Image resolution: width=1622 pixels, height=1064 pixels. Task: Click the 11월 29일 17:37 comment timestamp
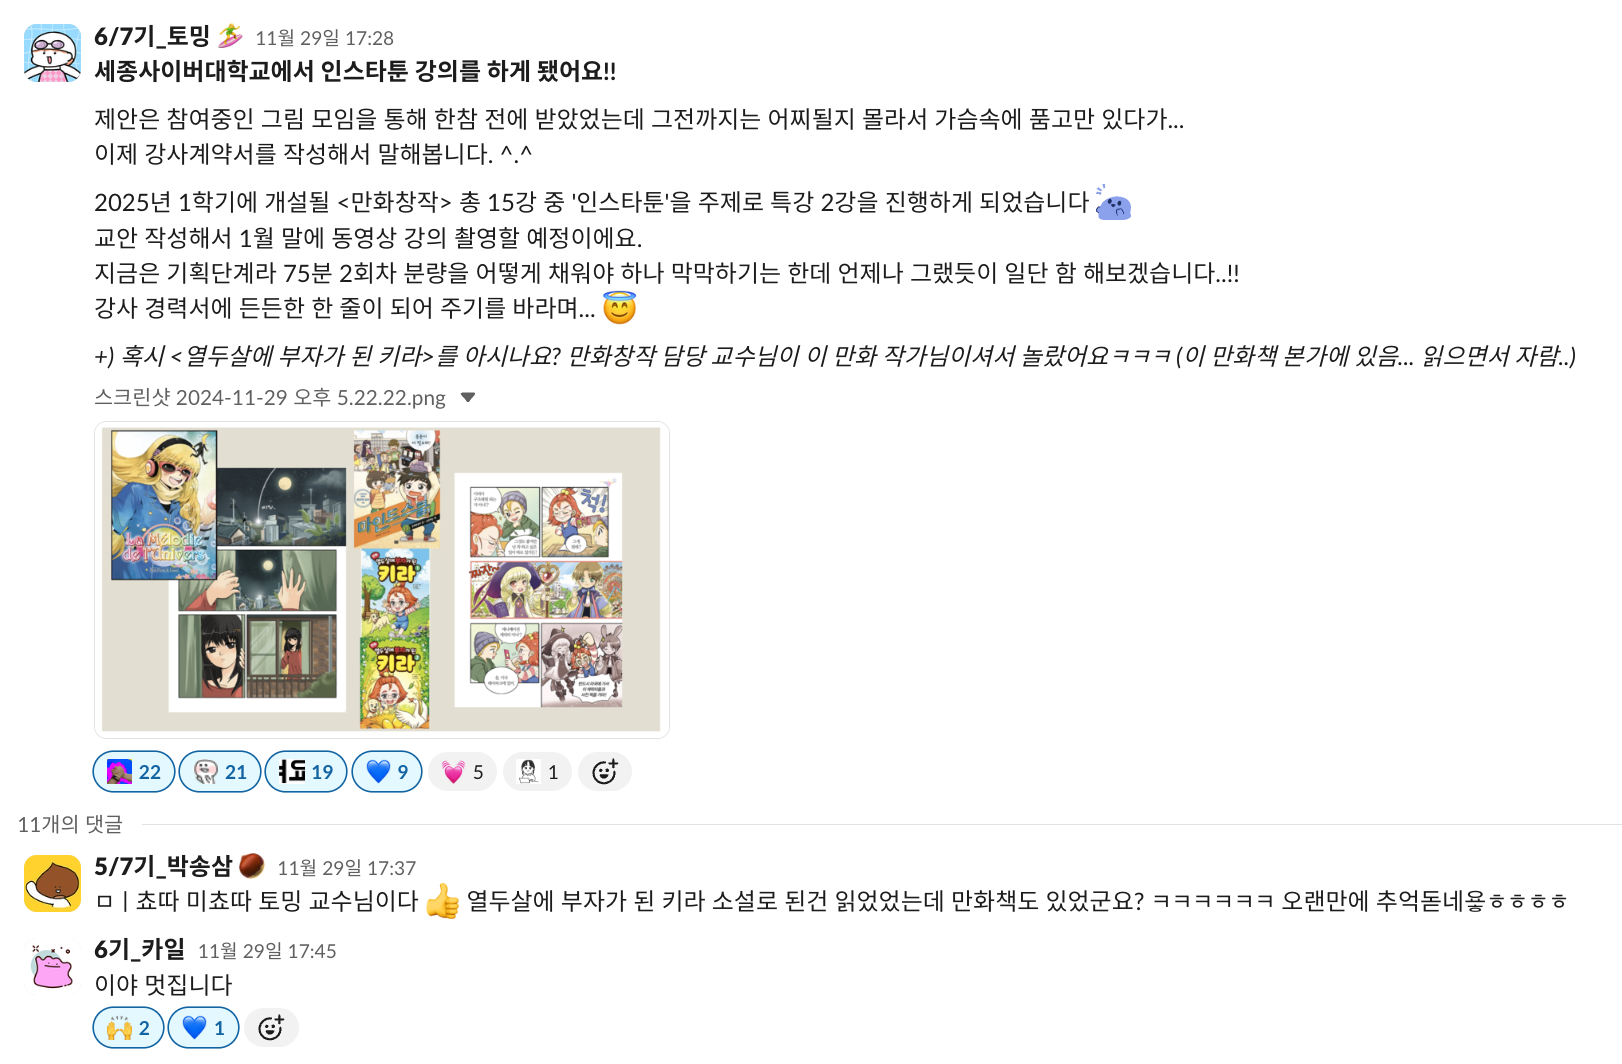[346, 868]
